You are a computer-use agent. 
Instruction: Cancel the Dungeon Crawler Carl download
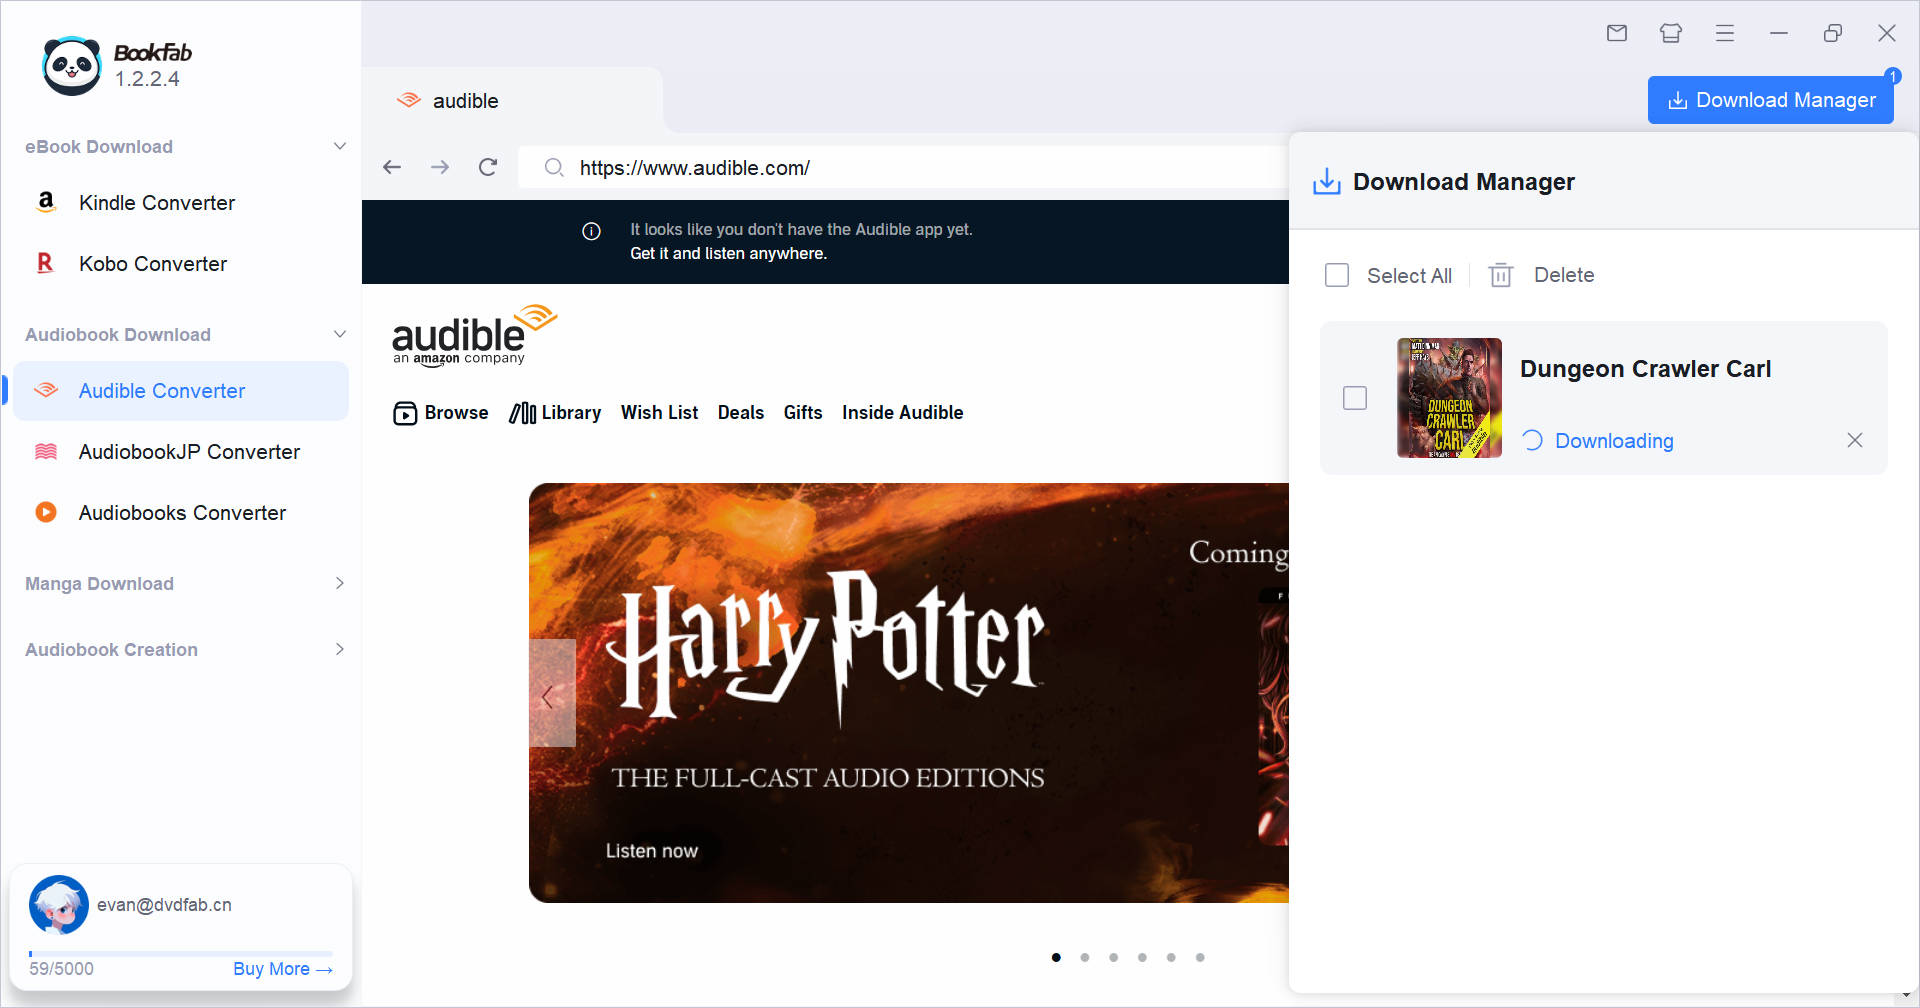tap(1855, 440)
